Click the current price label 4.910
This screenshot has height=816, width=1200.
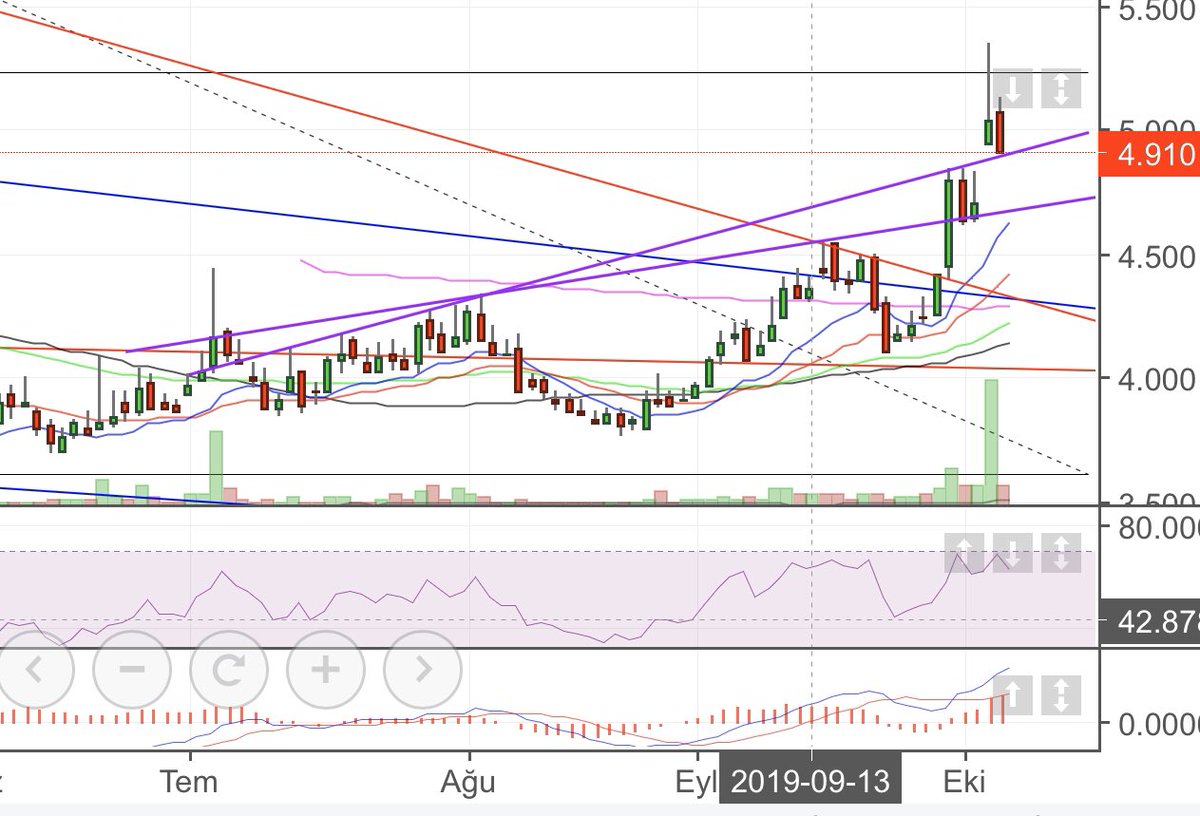1150,154
